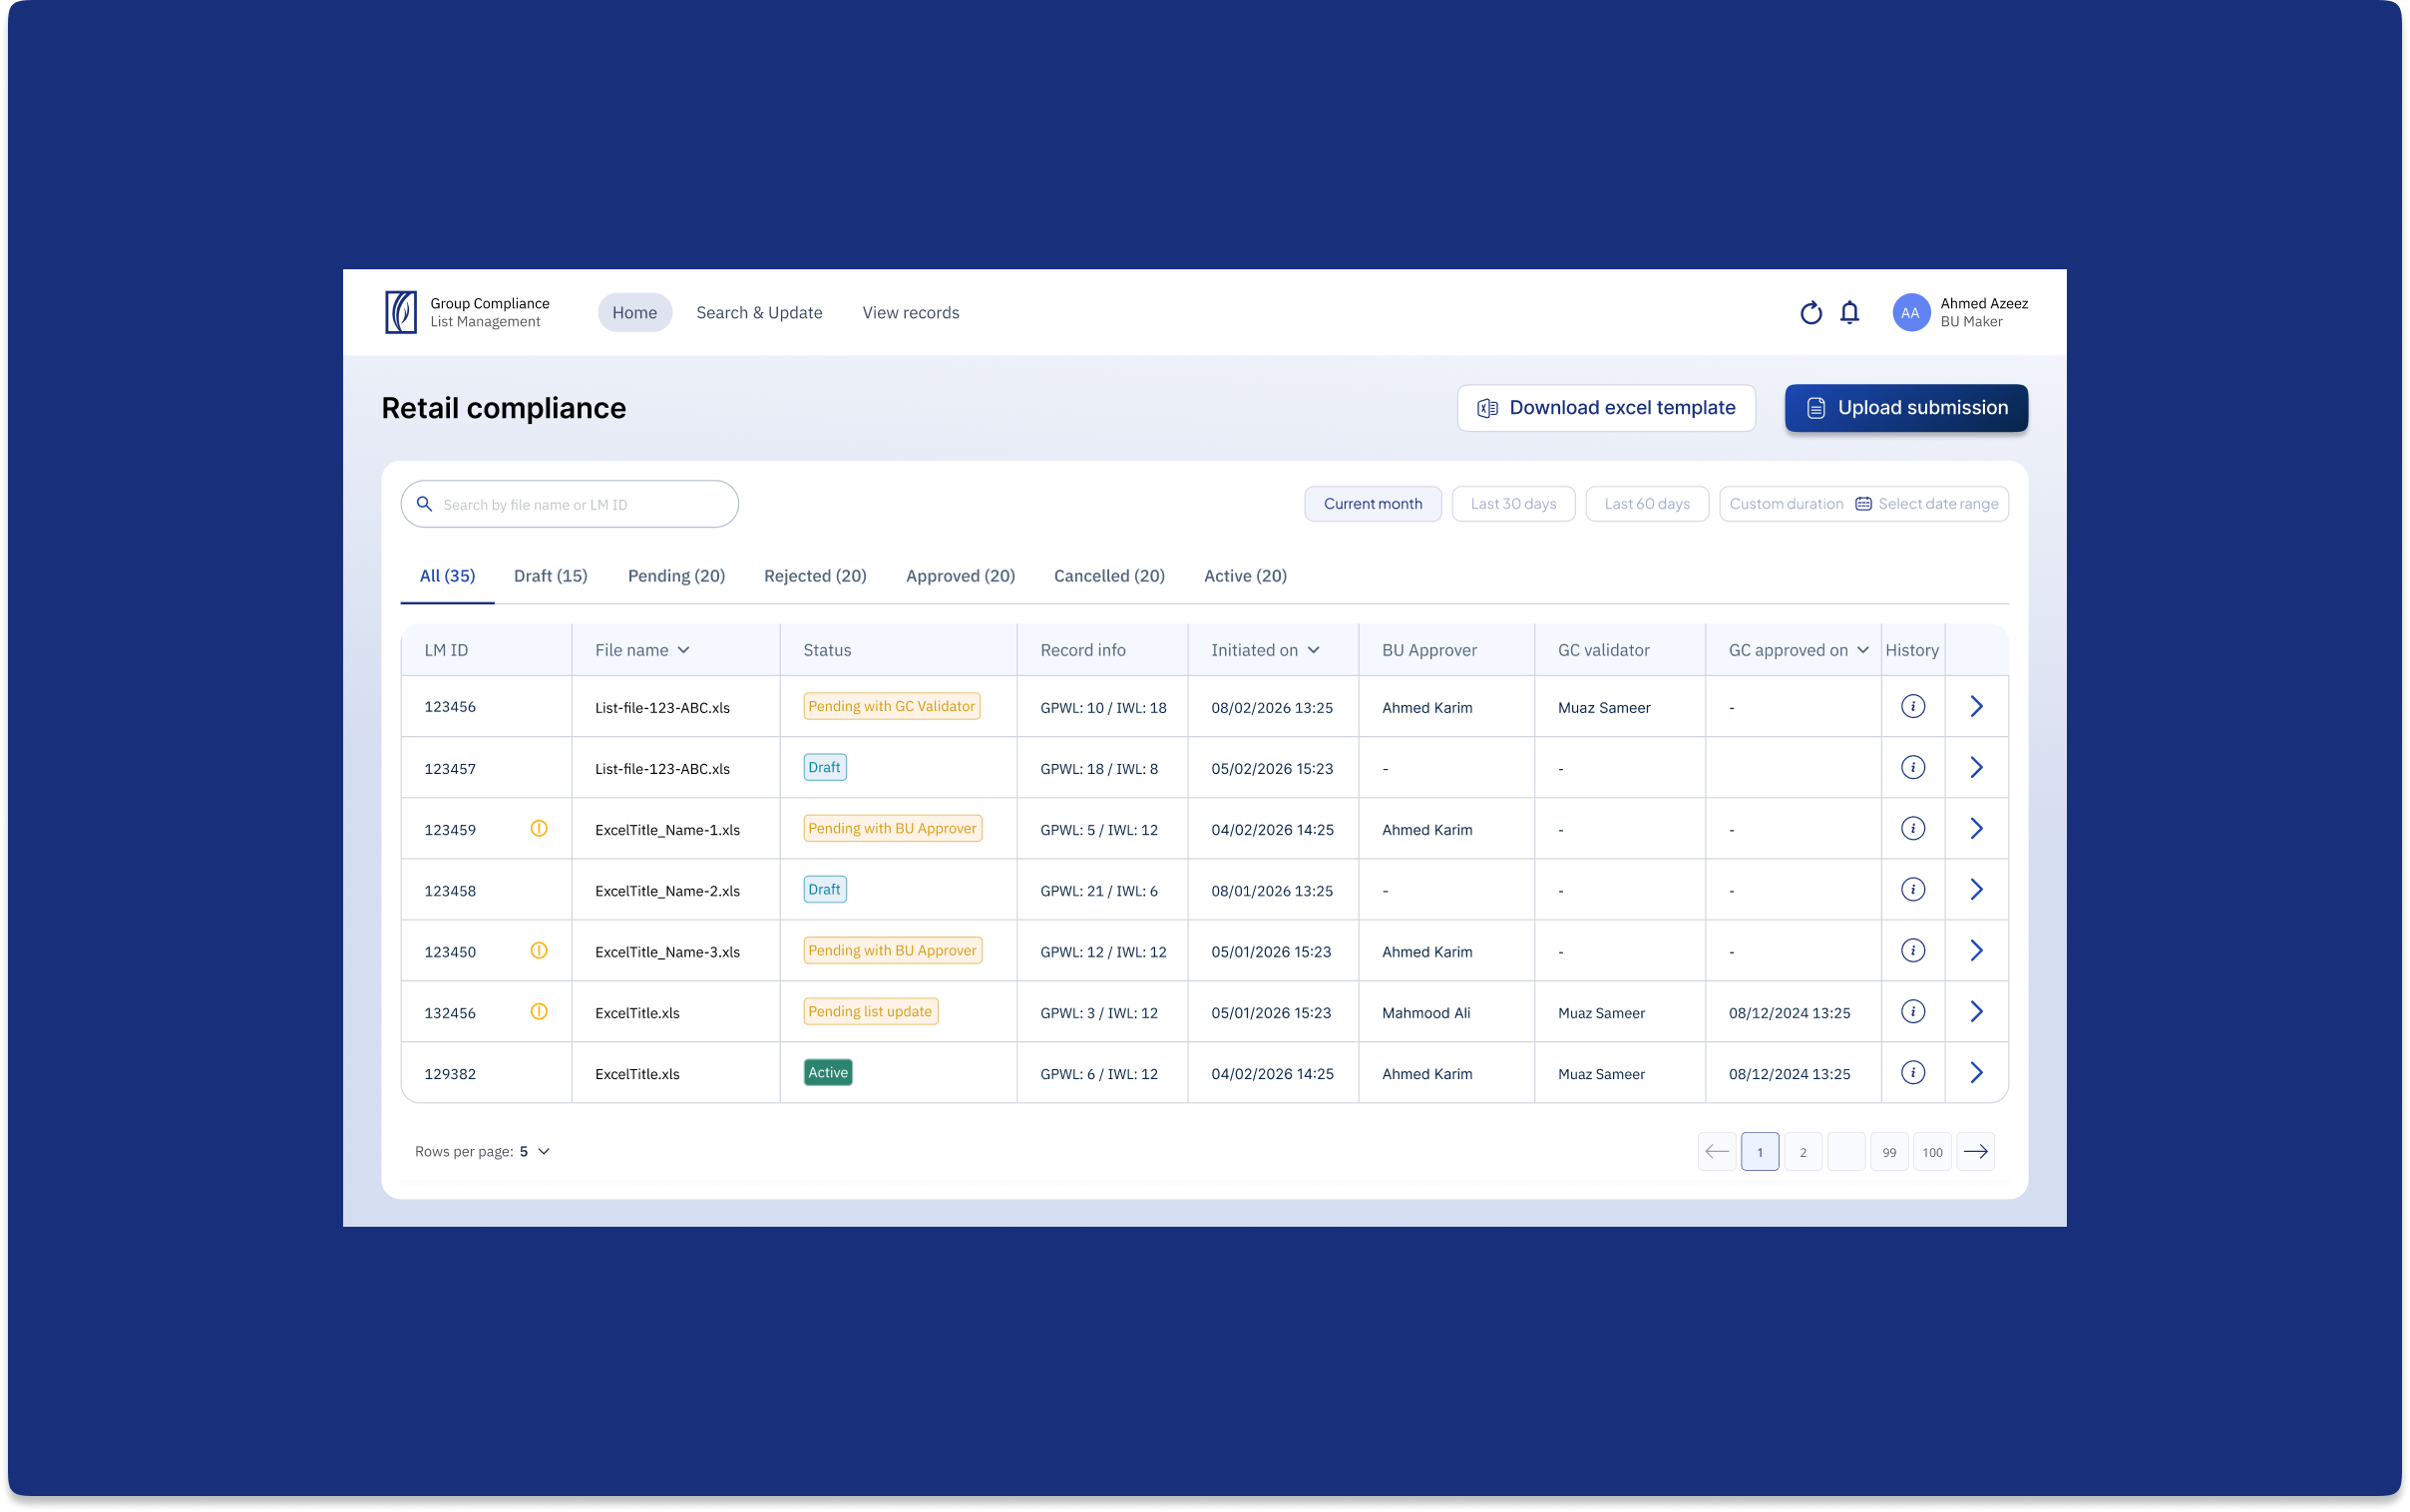Switch to Rejected (20) tab
The height and width of the screenshot is (1512, 2410).
point(815,576)
